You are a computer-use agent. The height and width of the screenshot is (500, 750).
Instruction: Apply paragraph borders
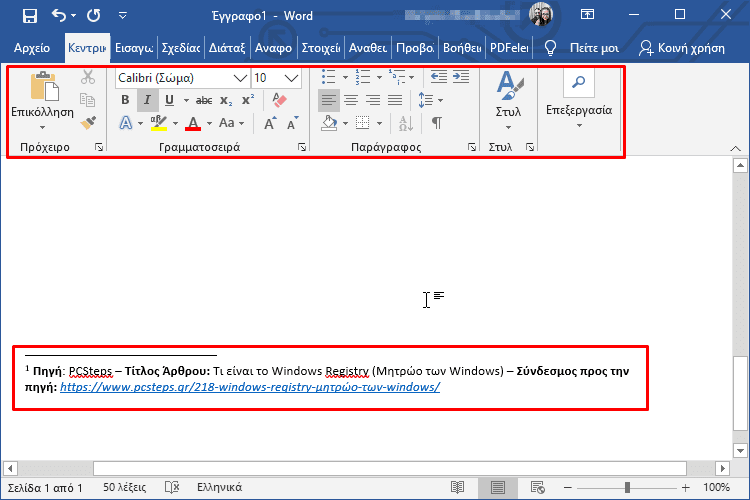tap(363, 123)
